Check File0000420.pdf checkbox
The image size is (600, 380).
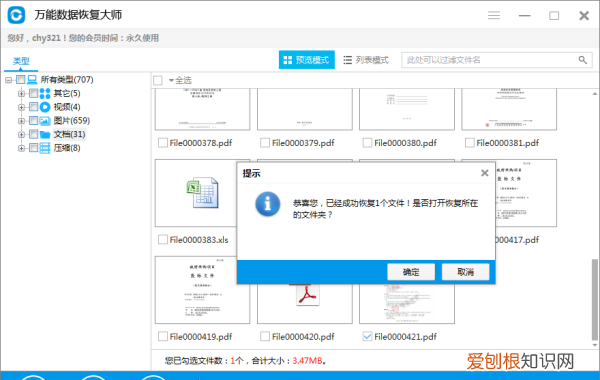click(x=265, y=336)
